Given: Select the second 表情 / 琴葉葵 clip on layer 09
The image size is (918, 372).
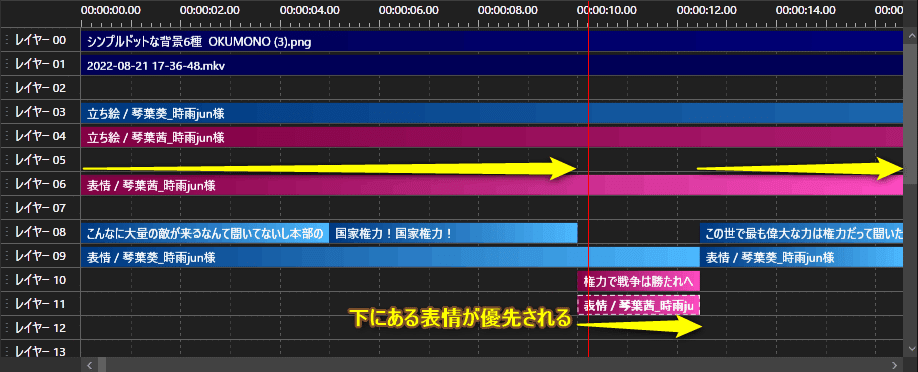Looking at the screenshot, I should [x=801, y=257].
